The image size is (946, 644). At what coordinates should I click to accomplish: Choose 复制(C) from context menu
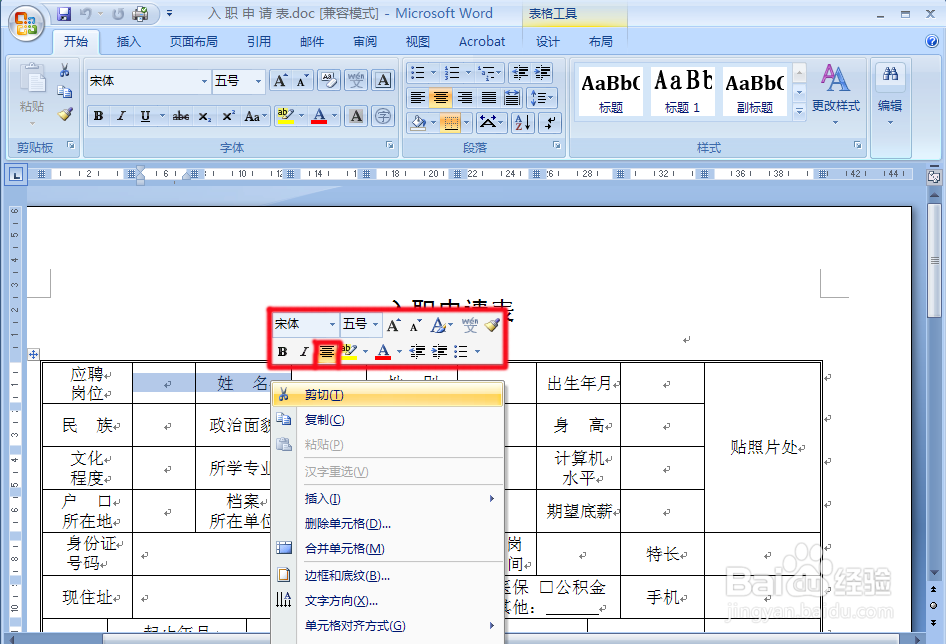point(387,419)
